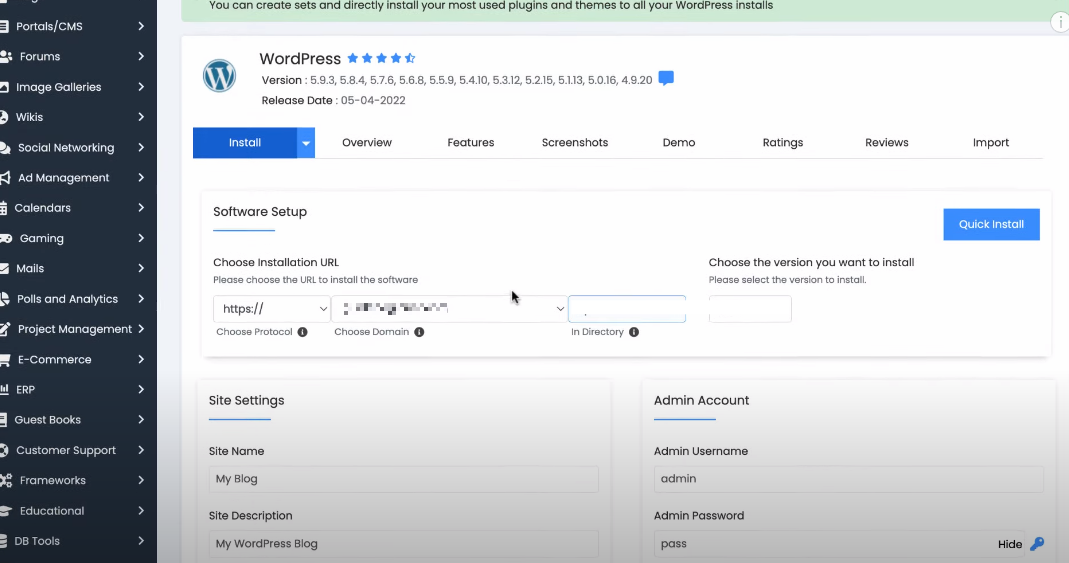Click the Educational graduation cap icon
The height and width of the screenshot is (563, 1069).
(6, 511)
